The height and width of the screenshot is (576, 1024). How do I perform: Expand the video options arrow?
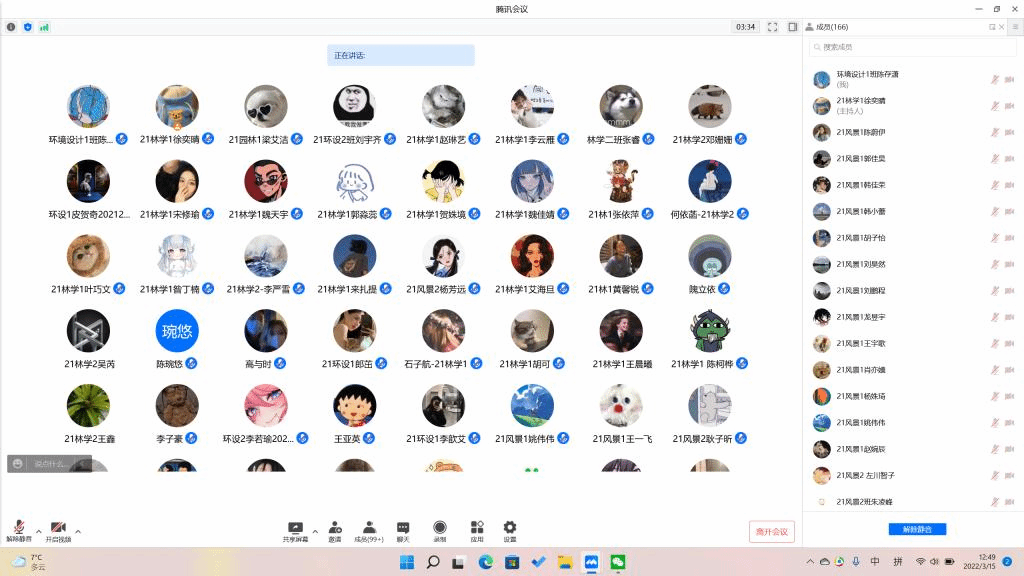[x=78, y=531]
